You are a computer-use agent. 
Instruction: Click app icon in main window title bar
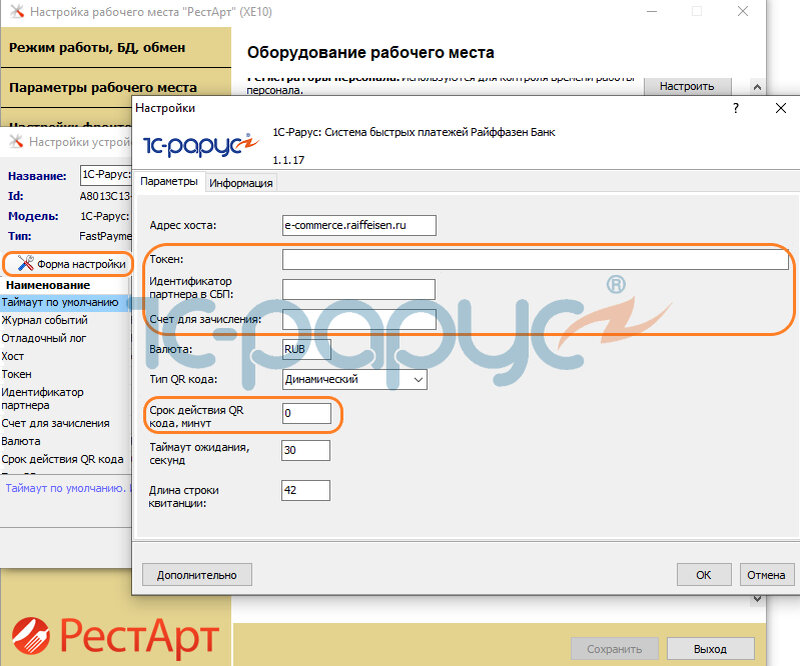click(x=17, y=11)
